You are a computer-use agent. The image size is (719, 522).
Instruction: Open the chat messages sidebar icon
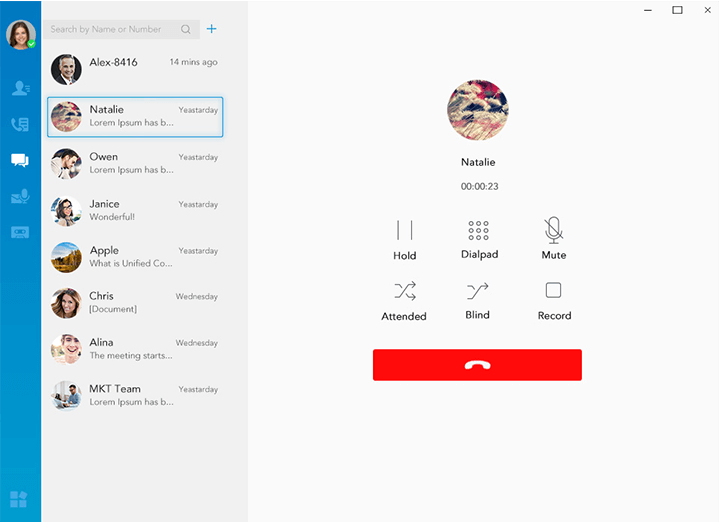pos(20,160)
